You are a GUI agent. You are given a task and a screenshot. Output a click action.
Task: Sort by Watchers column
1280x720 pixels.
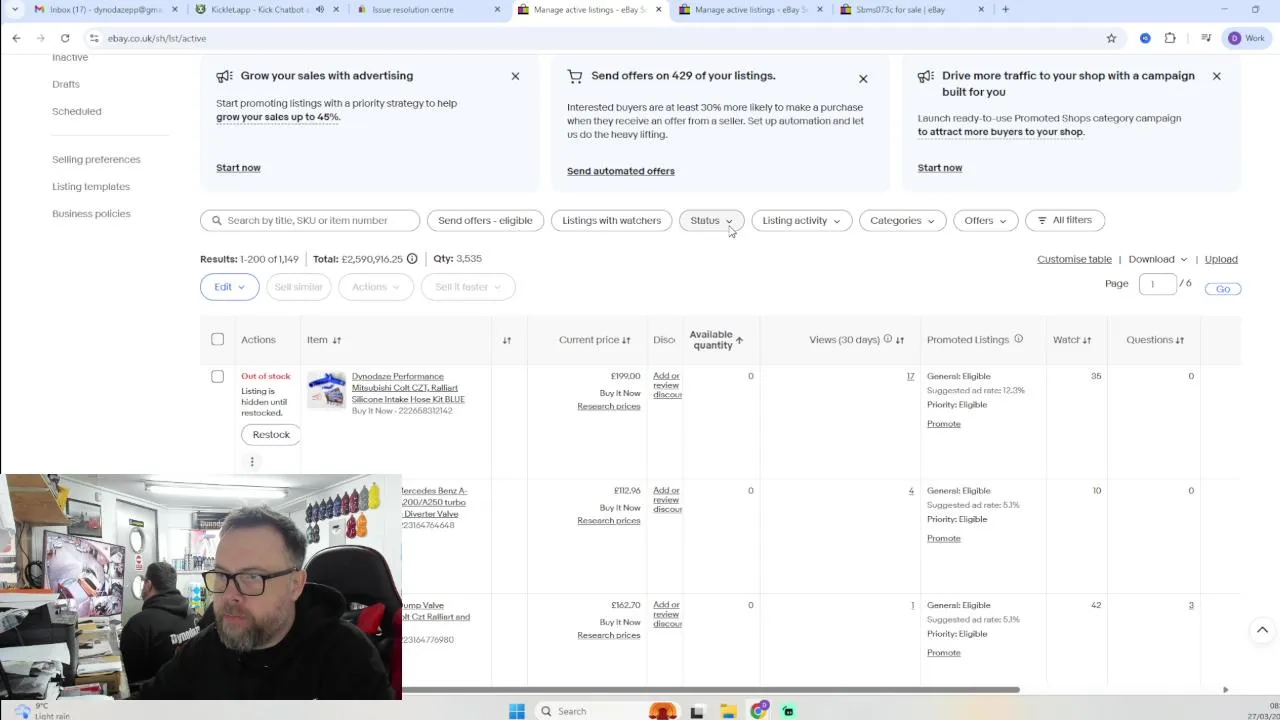click(x=1087, y=340)
